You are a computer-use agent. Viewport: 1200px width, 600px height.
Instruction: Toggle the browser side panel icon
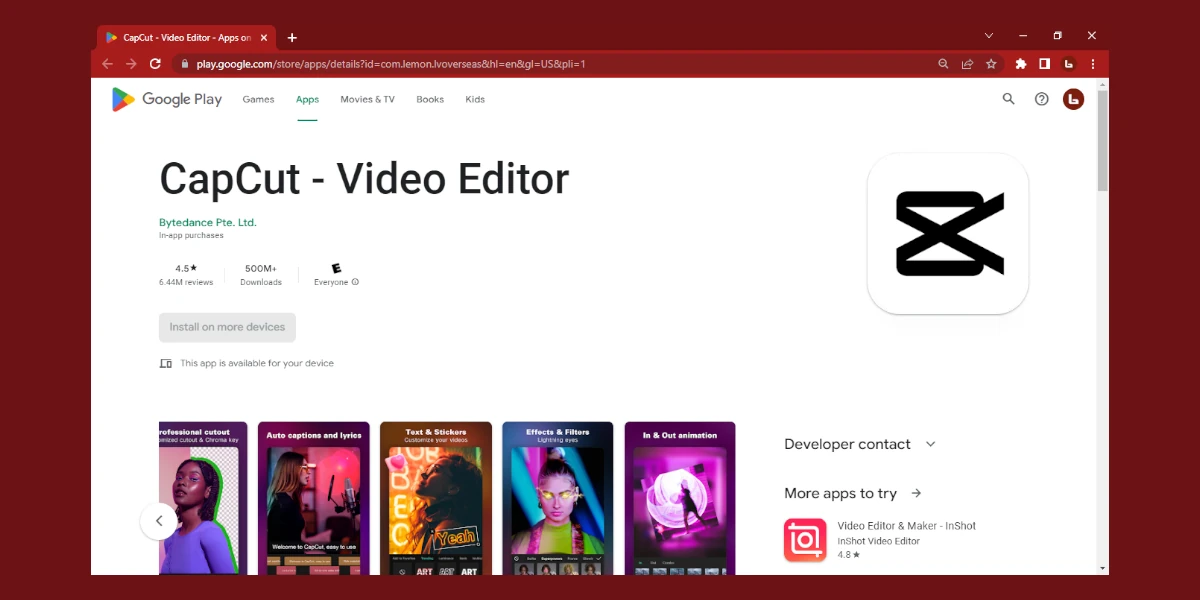(1044, 64)
